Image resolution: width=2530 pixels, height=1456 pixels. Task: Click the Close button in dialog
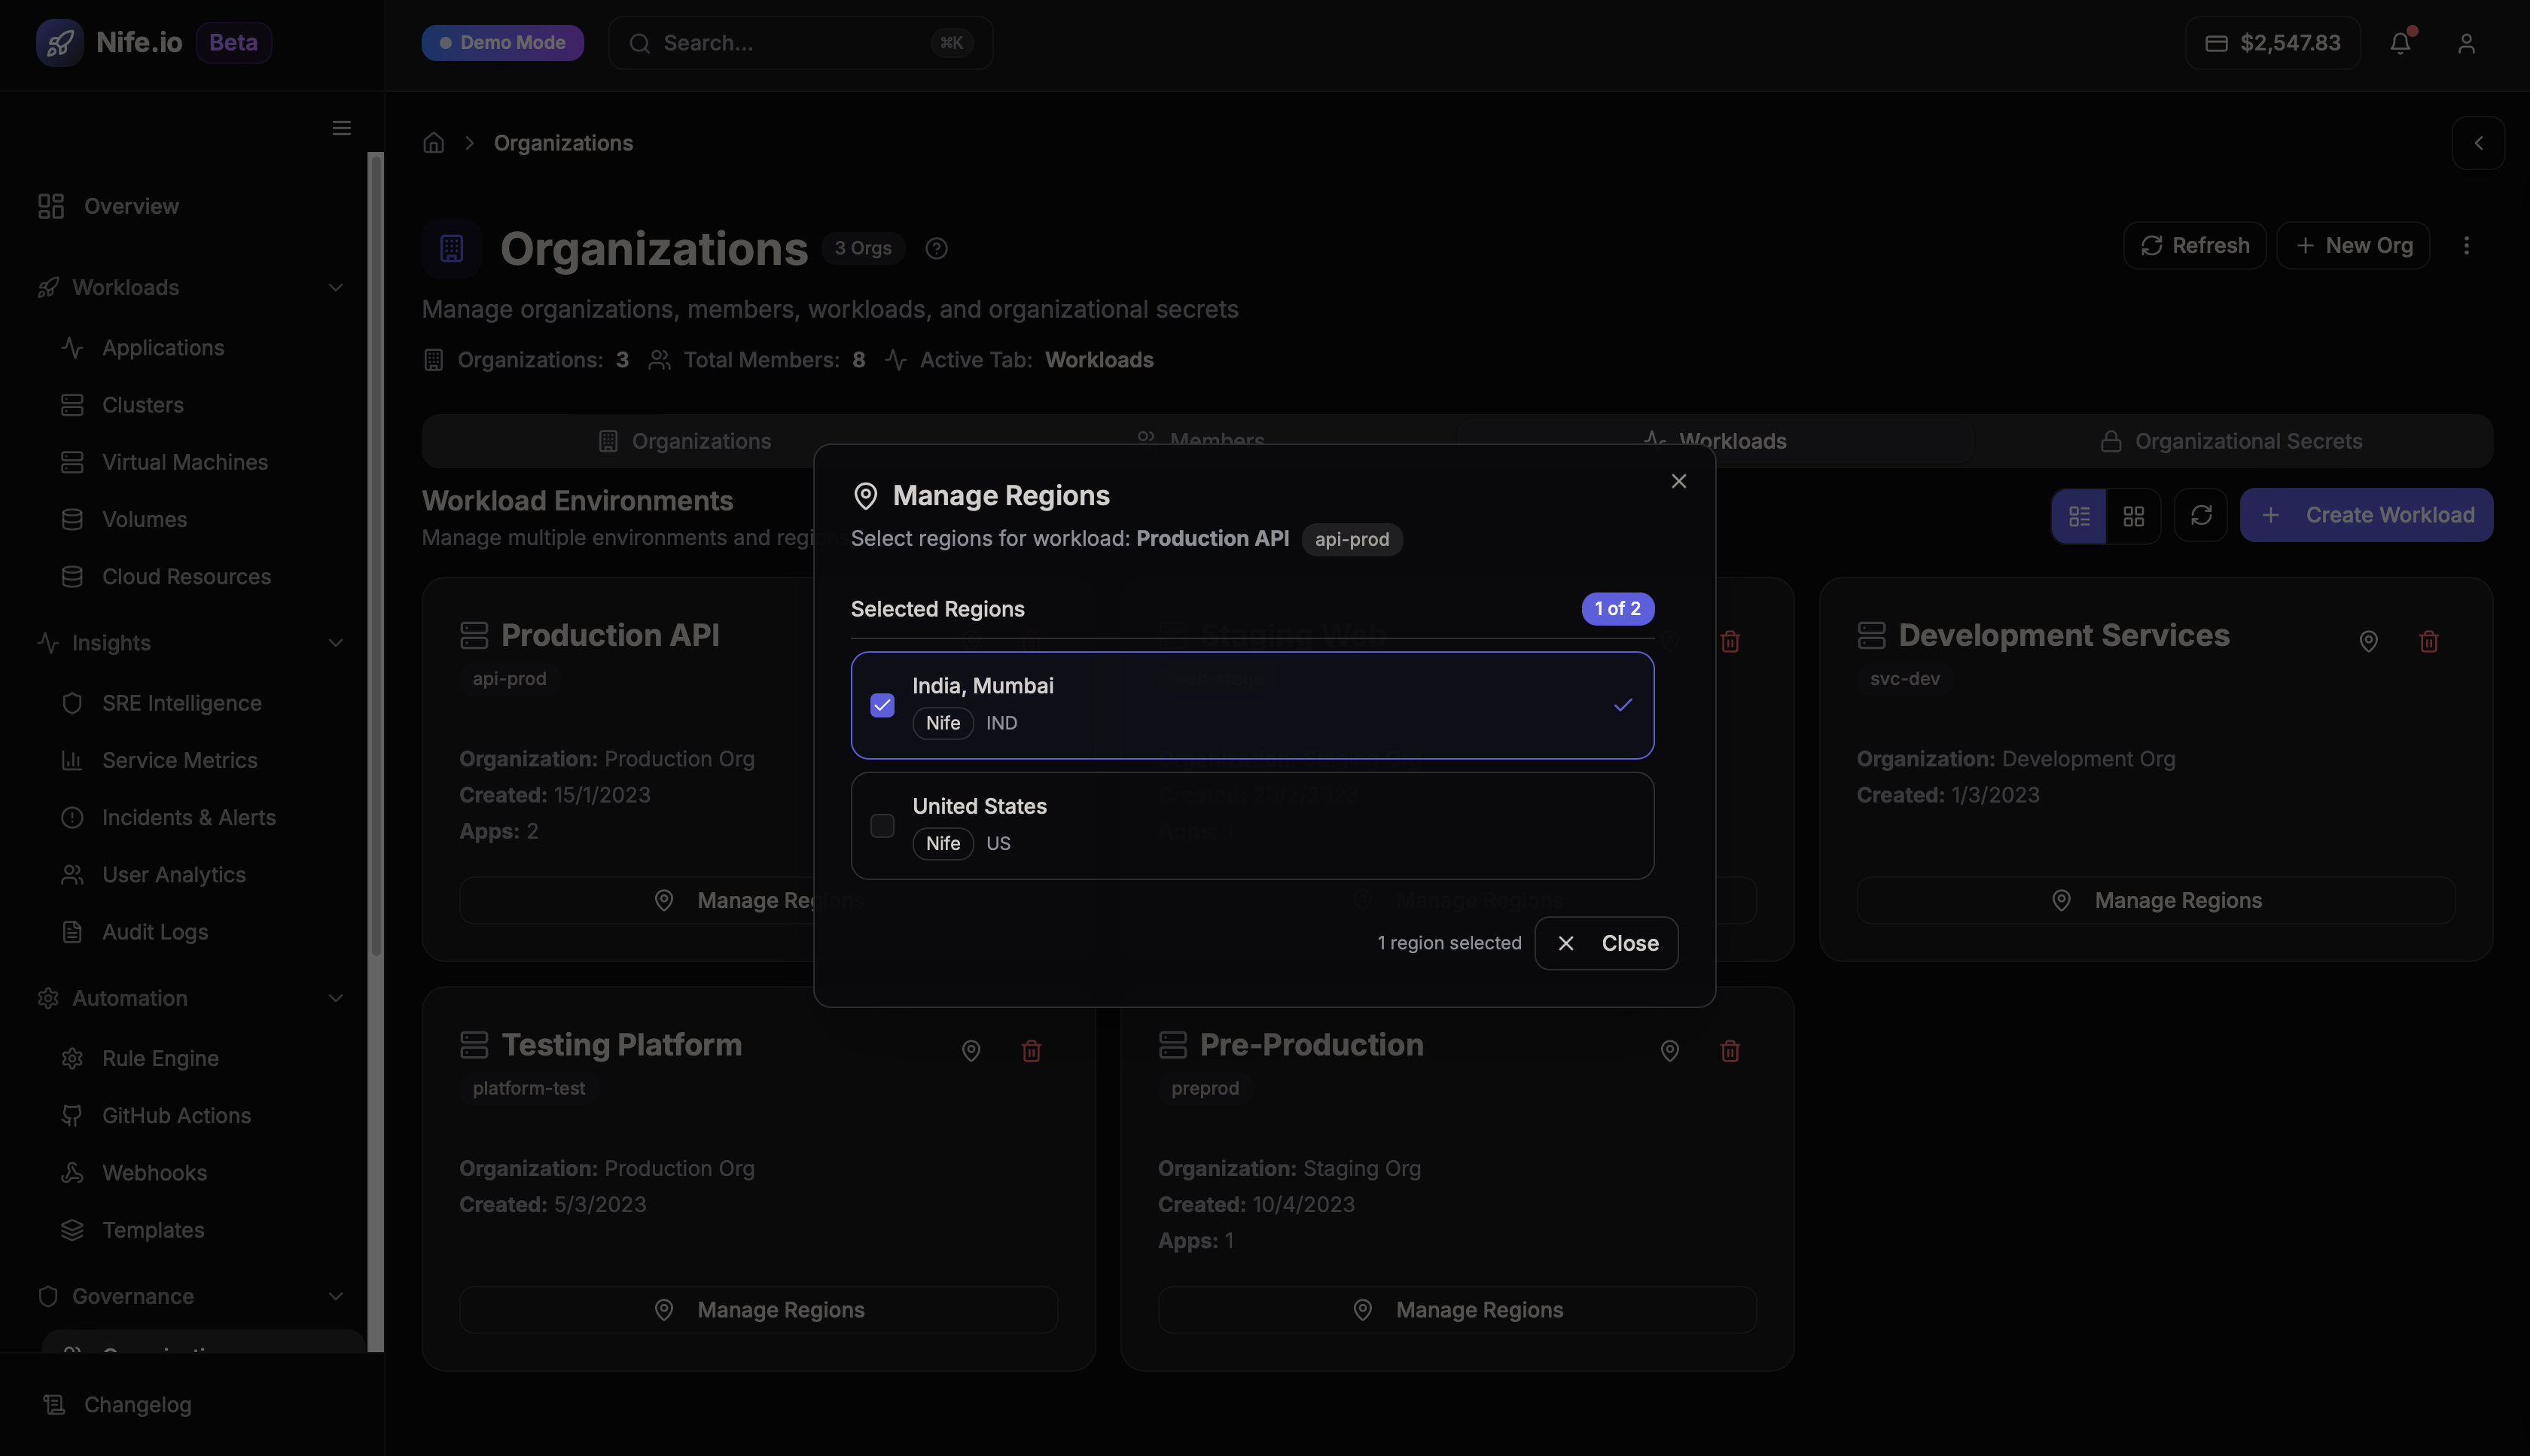(x=1606, y=943)
